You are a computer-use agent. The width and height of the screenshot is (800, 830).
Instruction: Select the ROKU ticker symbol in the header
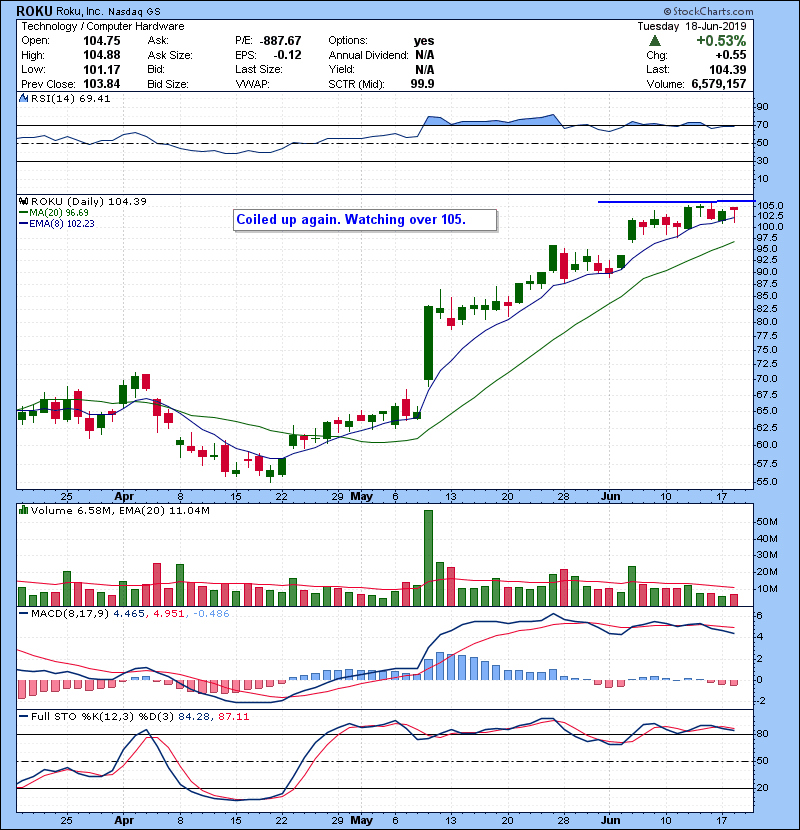click(34, 11)
